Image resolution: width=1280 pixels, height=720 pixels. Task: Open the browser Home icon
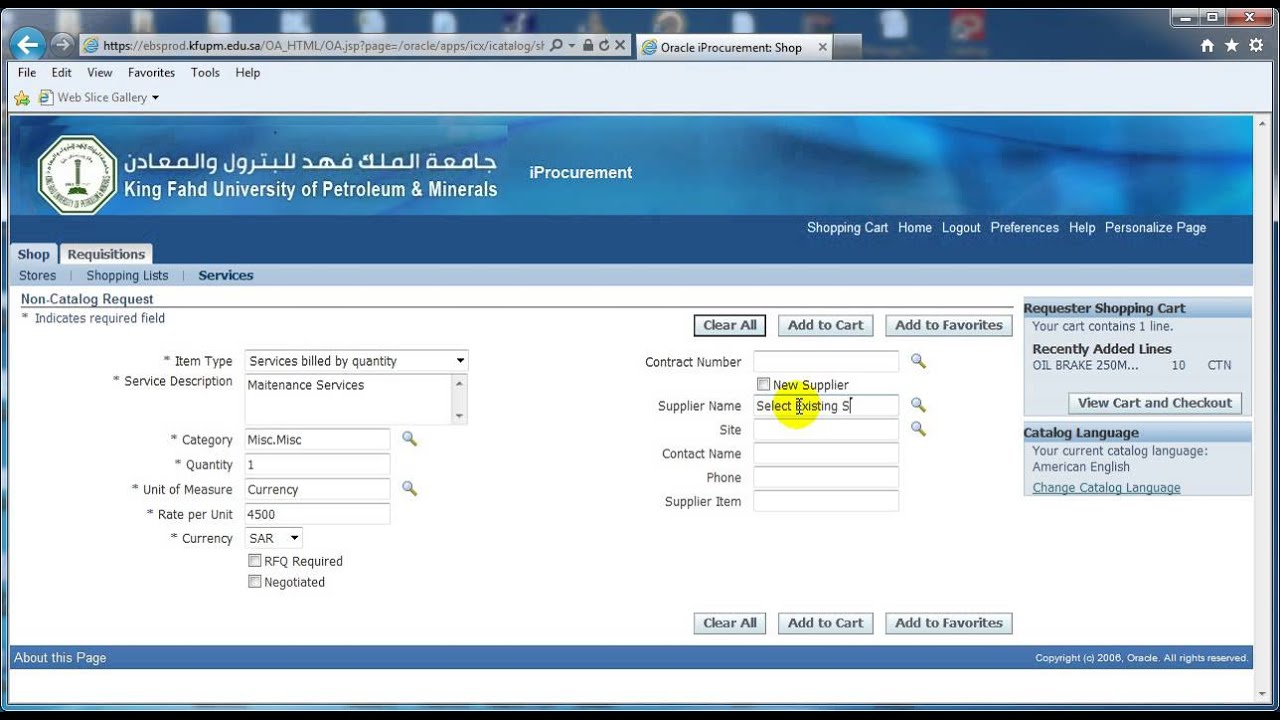tap(1207, 46)
